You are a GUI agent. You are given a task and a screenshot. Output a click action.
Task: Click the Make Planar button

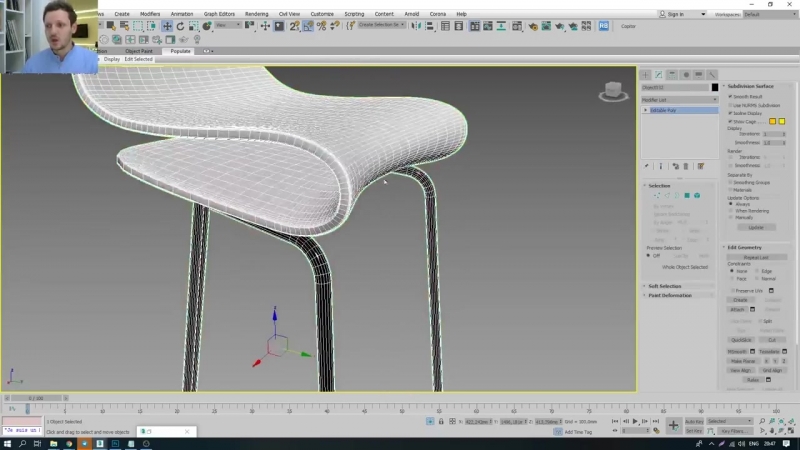[x=743, y=361]
